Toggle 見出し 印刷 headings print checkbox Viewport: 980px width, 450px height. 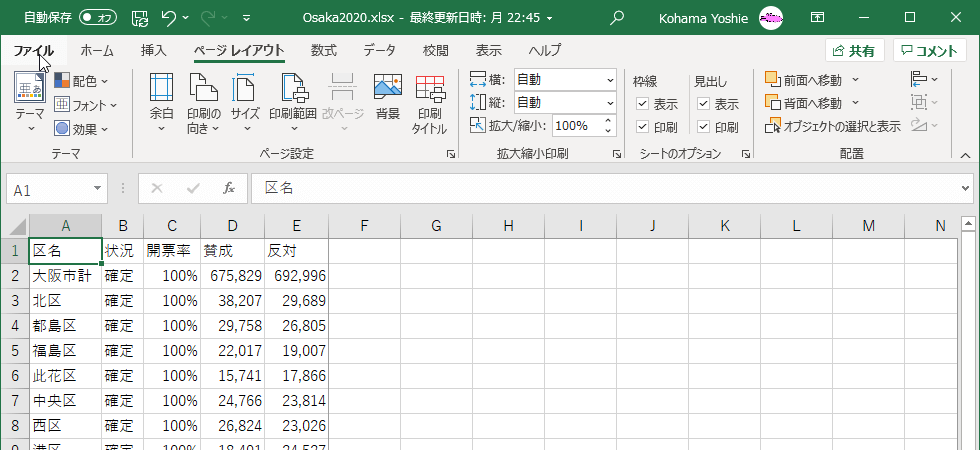704,127
